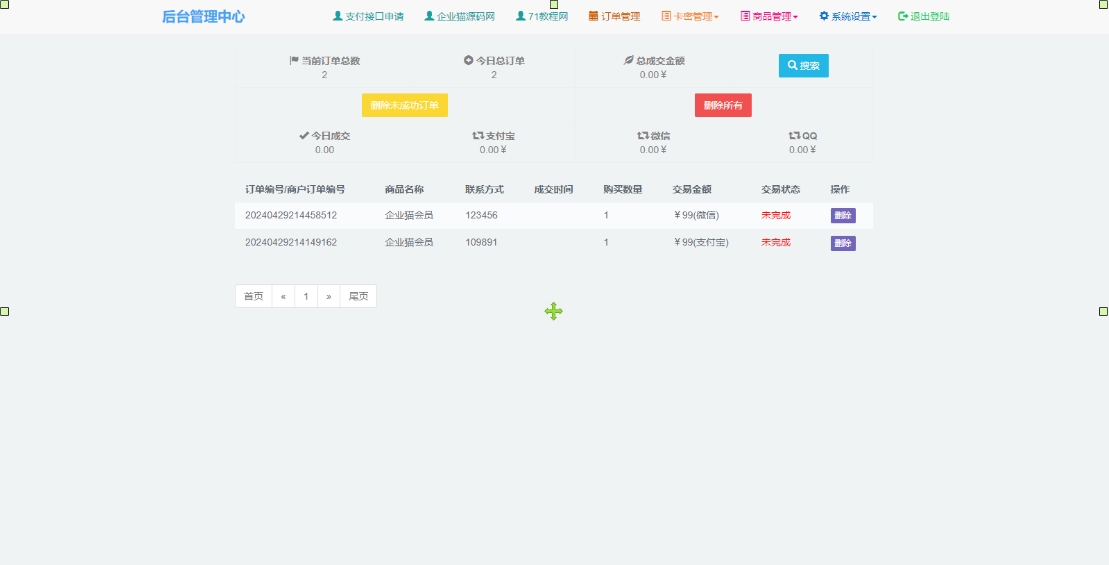Viewport: 1109px width, 565px height.
Task: Open the 系统设置 dropdown menu
Action: pyautogui.click(x=848, y=17)
